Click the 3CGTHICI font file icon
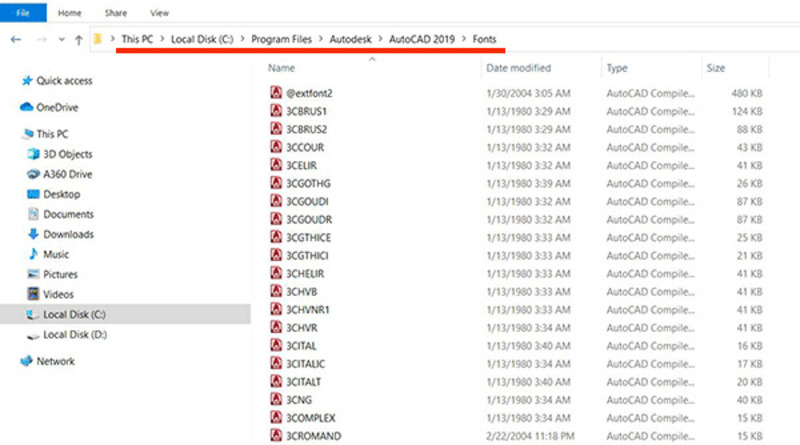 coord(276,254)
